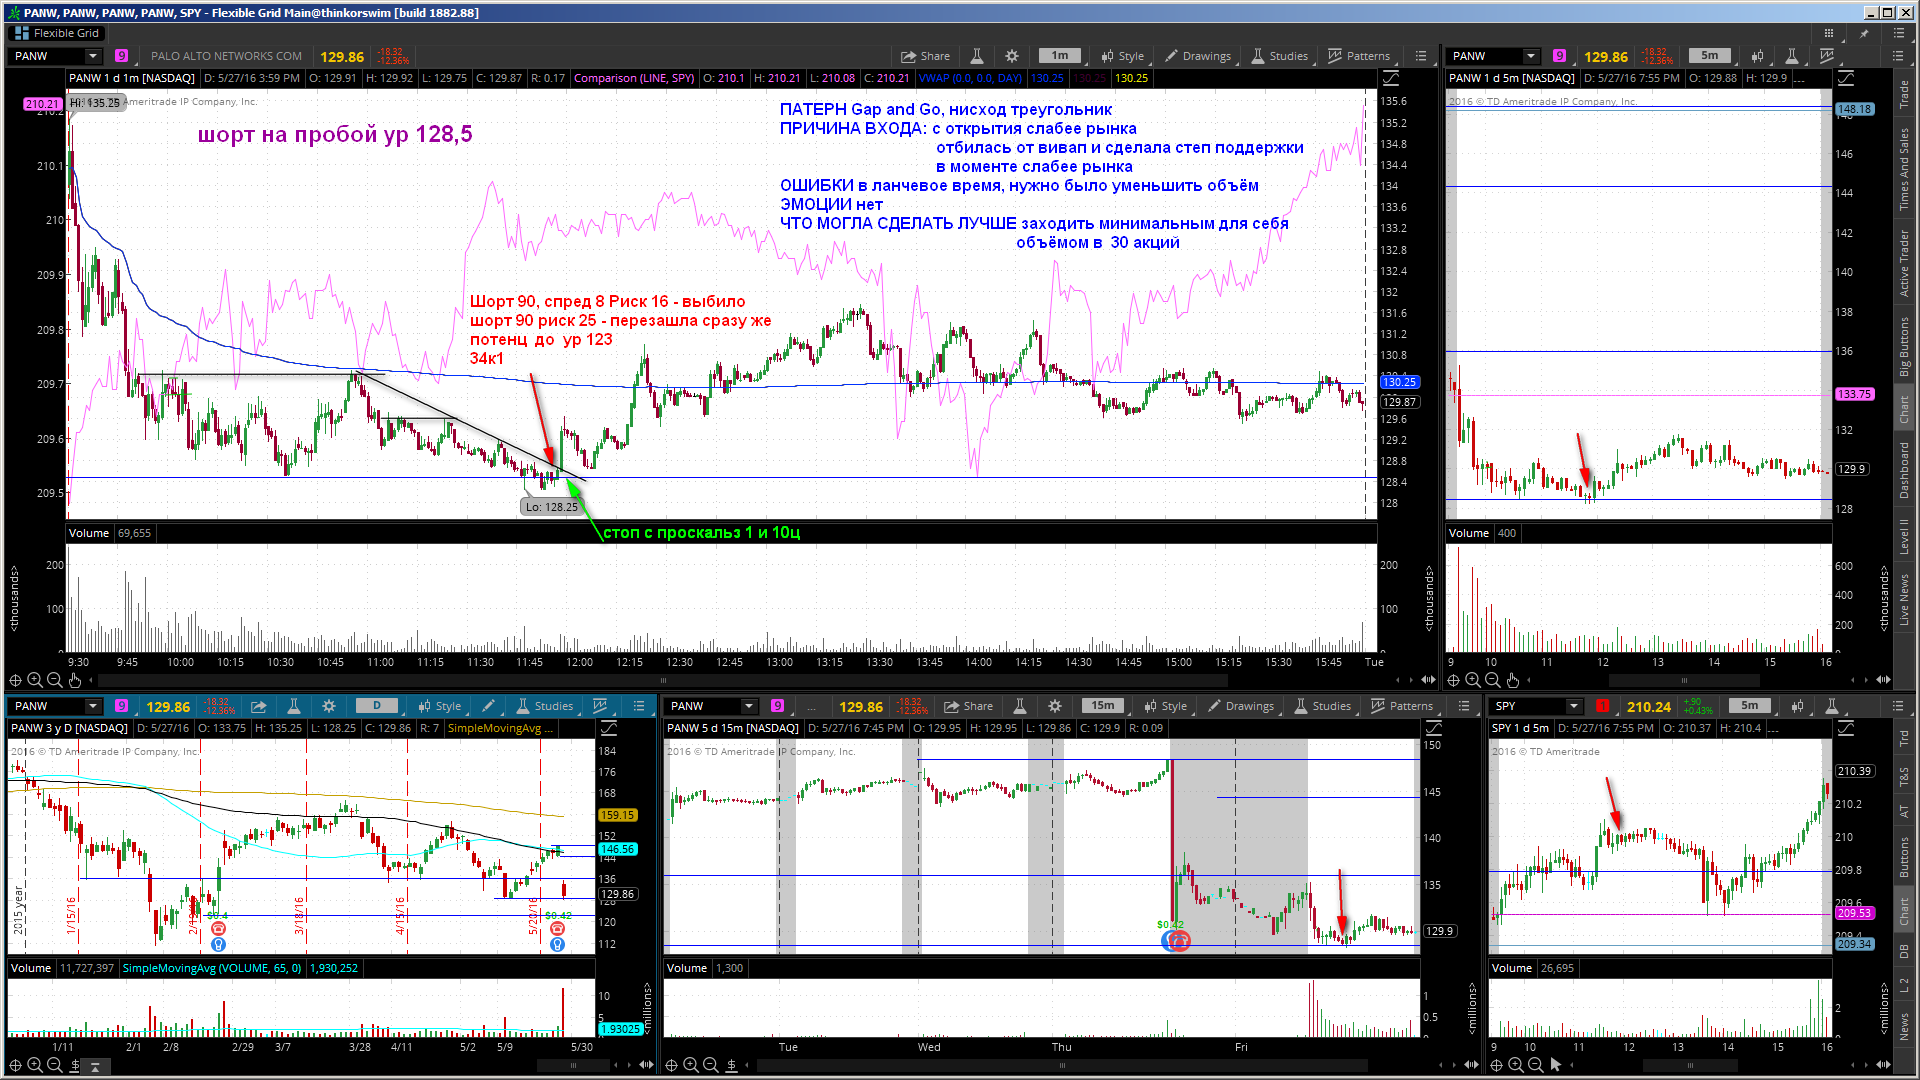Viewport: 1920px width, 1080px height.
Task: Open the Live News side tab
Action: pos(1904,600)
